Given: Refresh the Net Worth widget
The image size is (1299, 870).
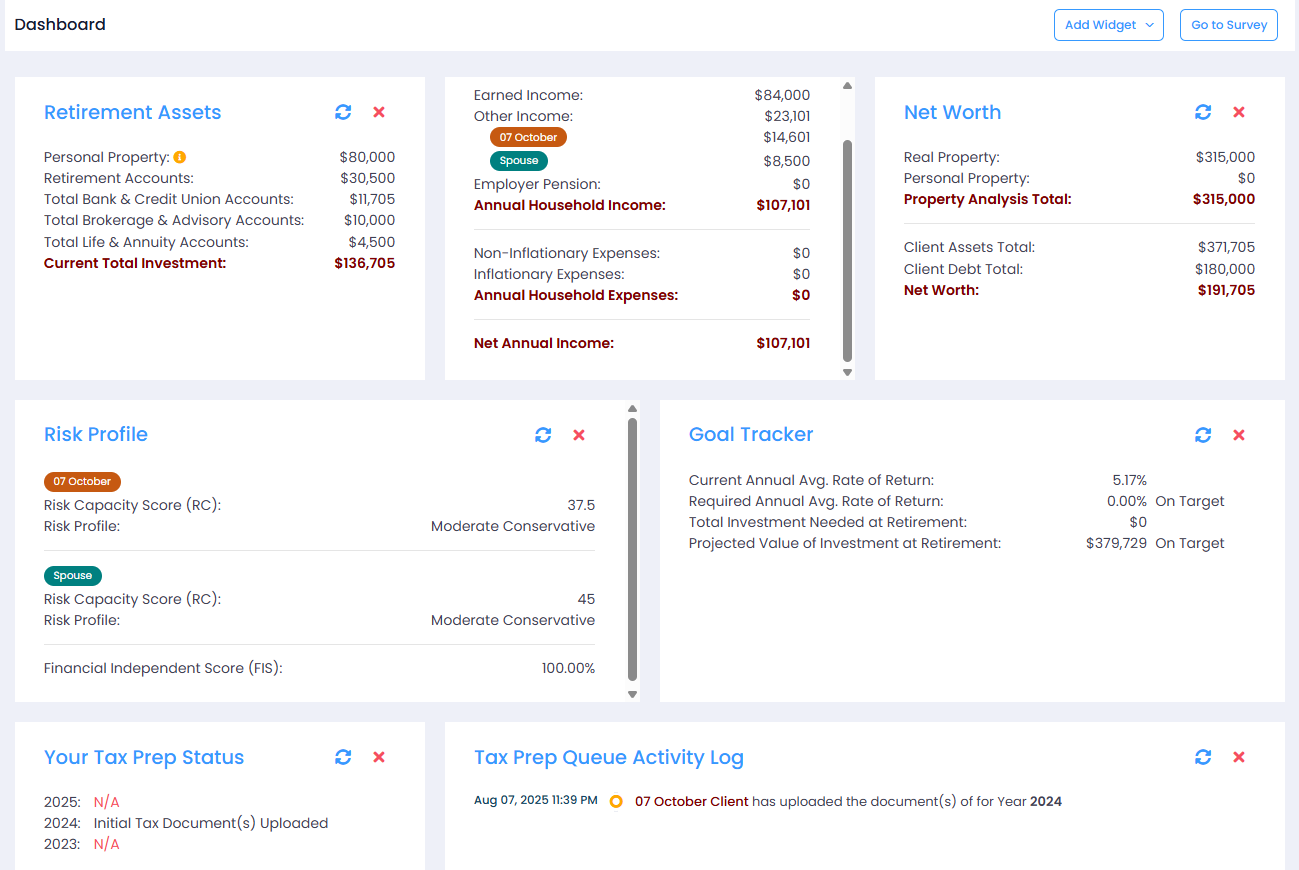Looking at the screenshot, I should click(x=1203, y=112).
